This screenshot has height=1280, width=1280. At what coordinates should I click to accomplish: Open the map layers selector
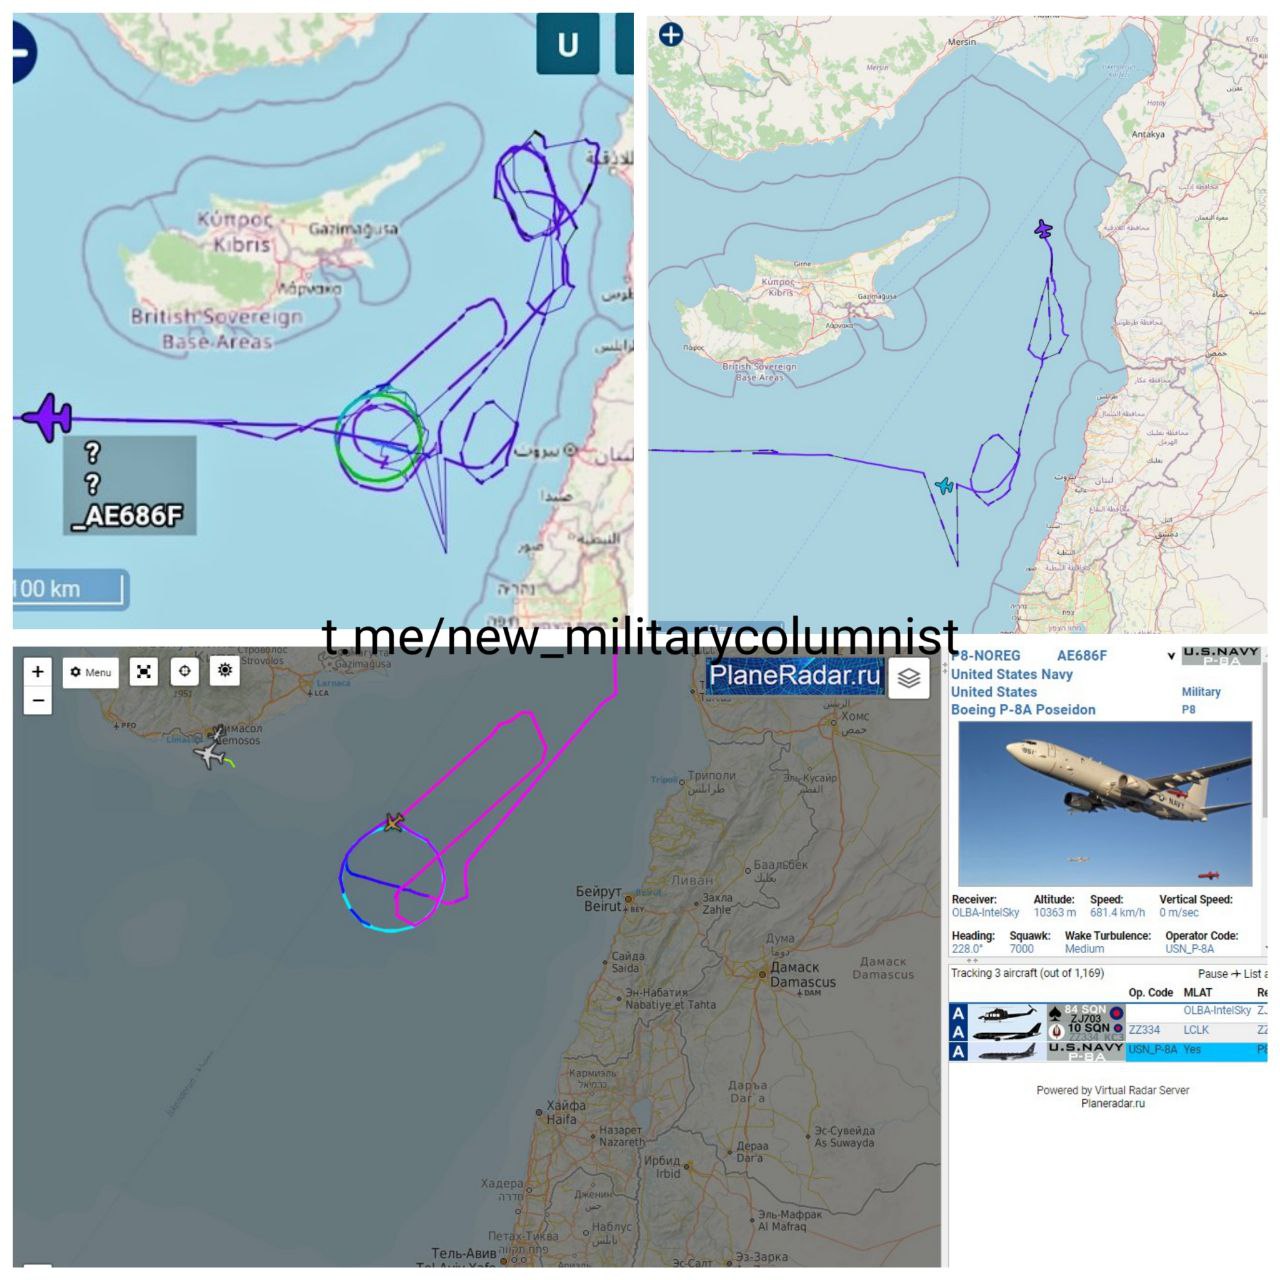tap(908, 678)
